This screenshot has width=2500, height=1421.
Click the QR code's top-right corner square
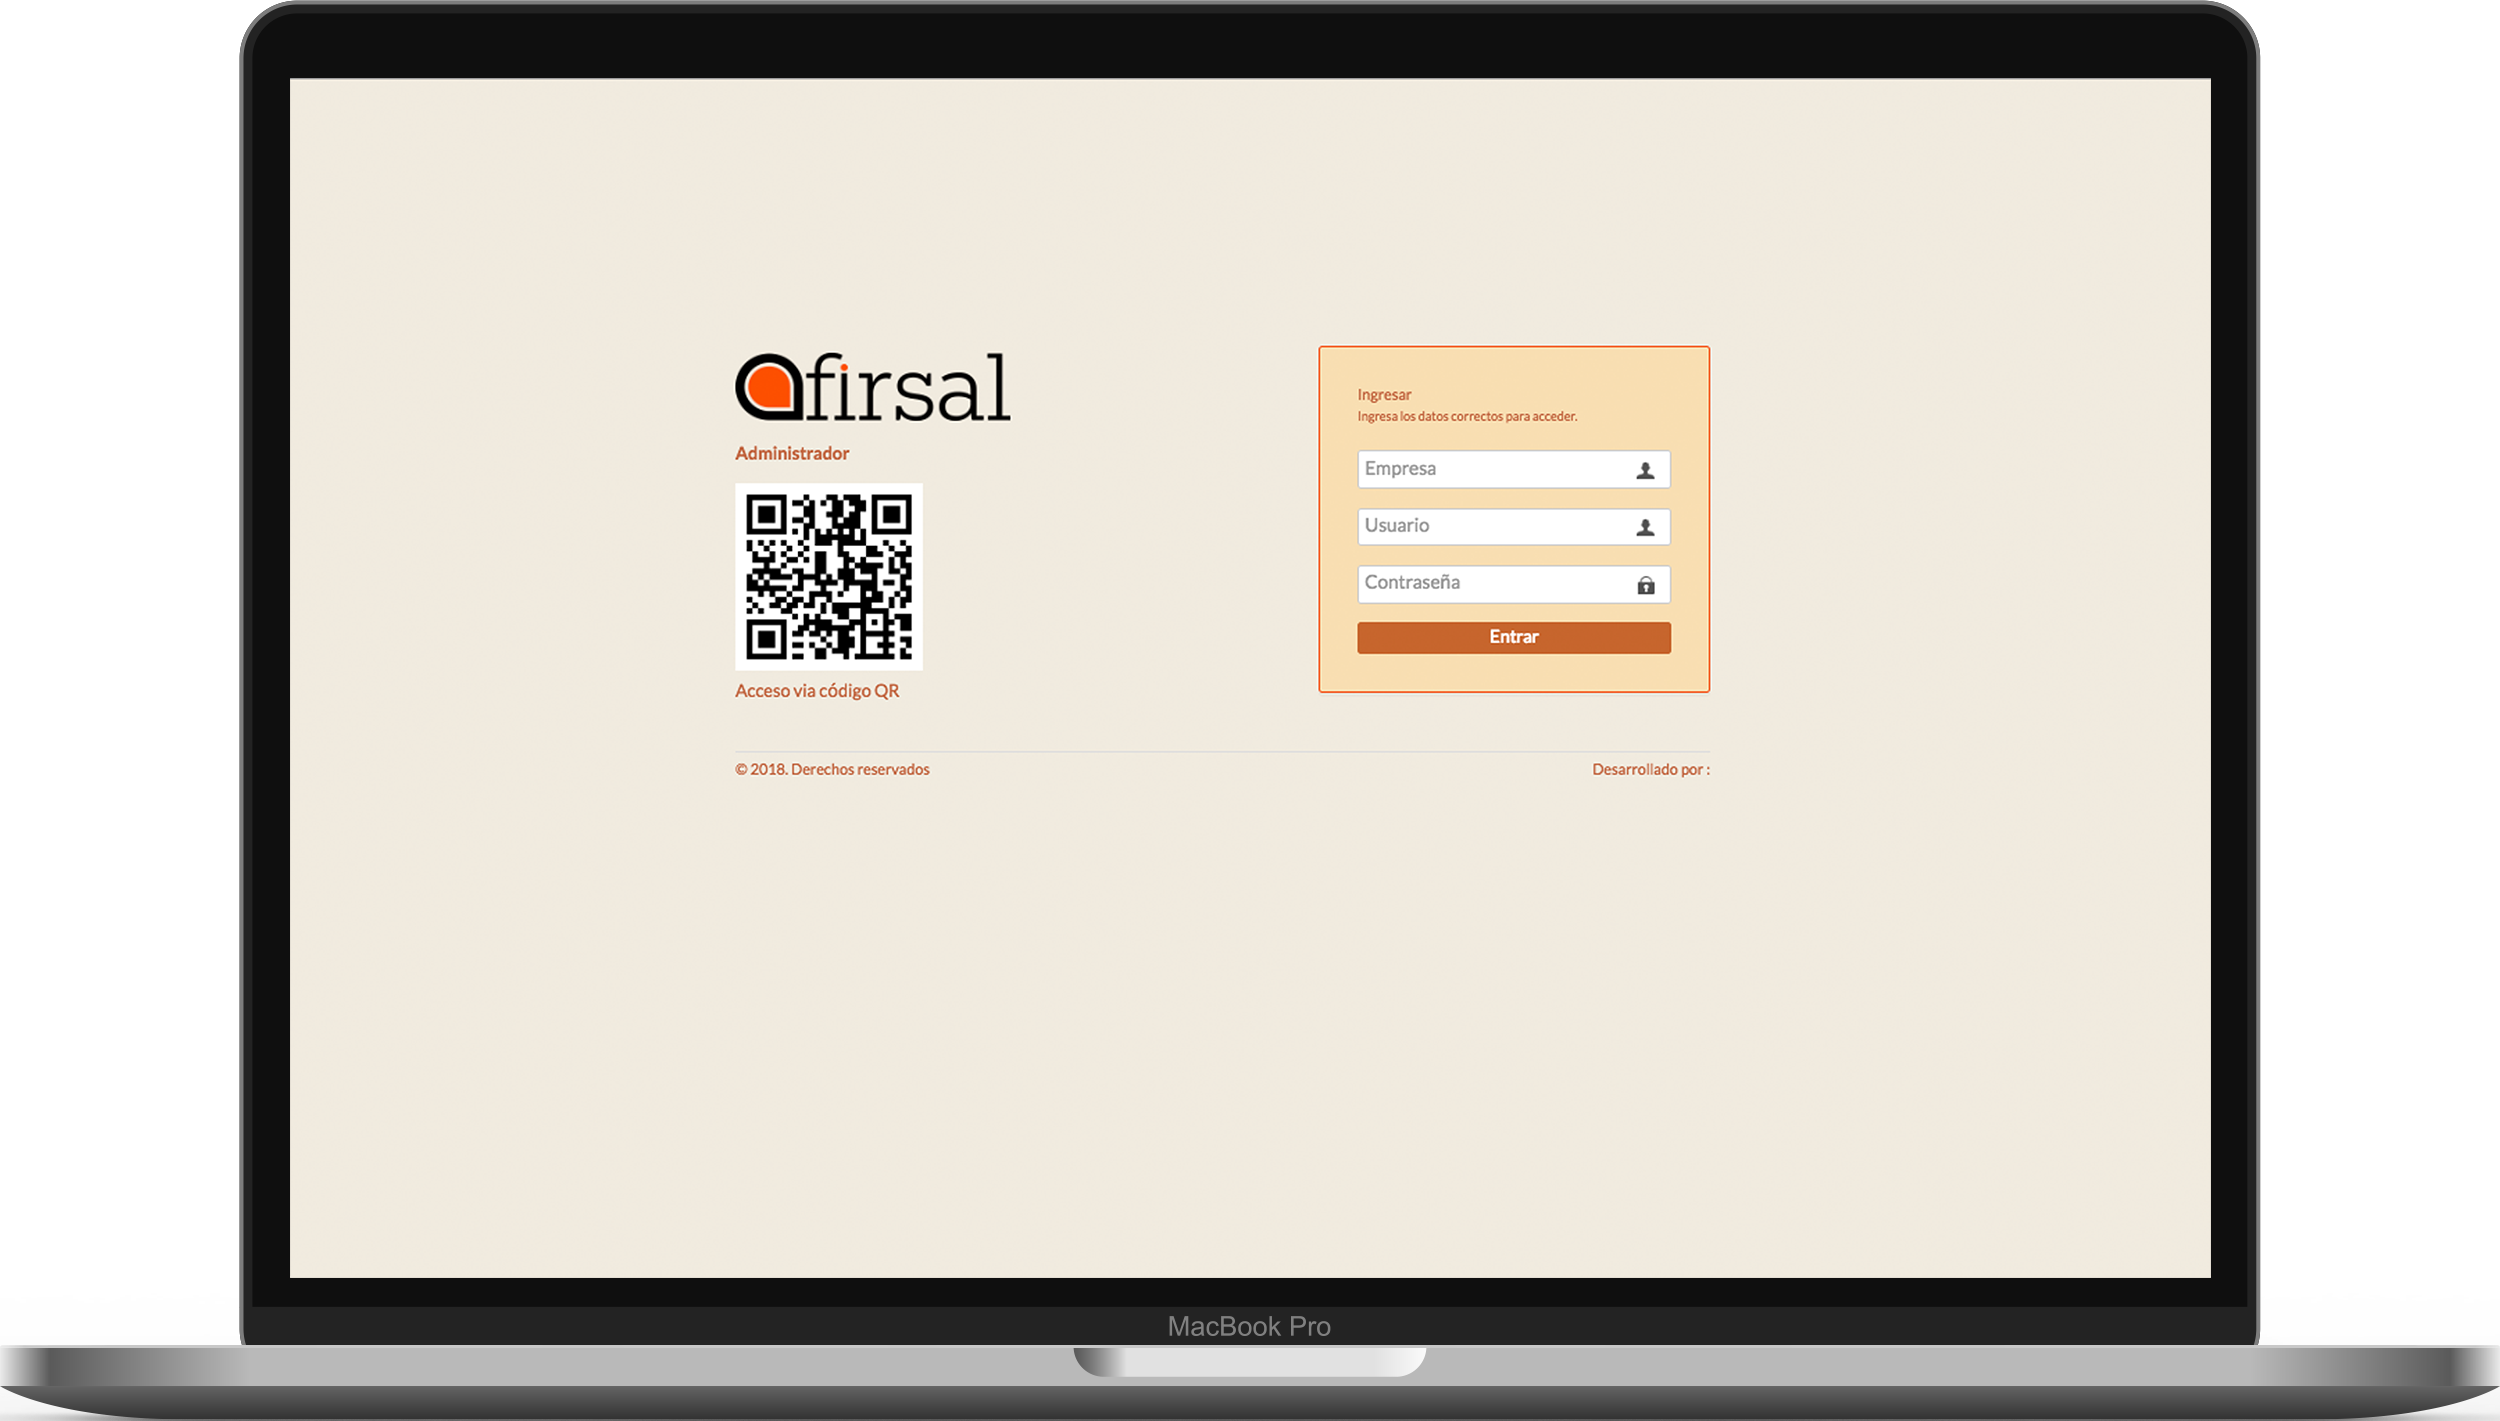tap(891, 515)
